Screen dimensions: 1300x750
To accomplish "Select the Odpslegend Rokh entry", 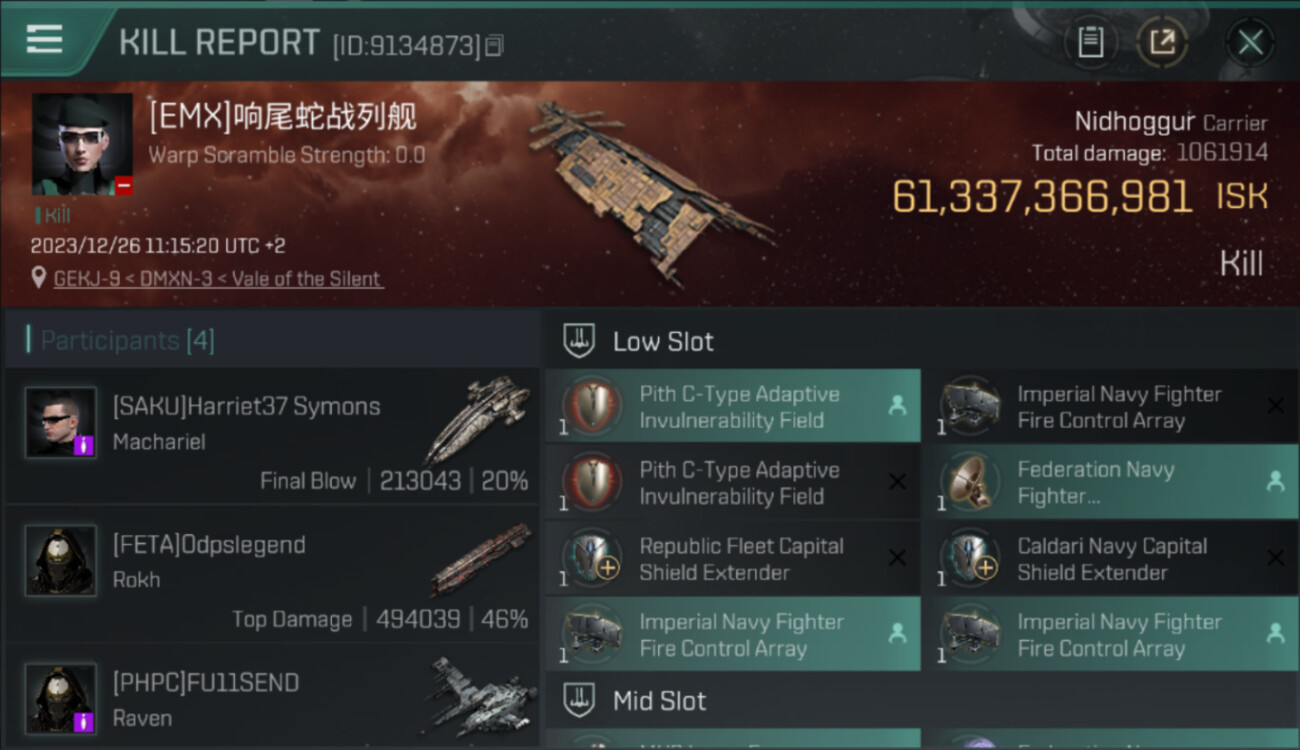I will click(272, 573).
